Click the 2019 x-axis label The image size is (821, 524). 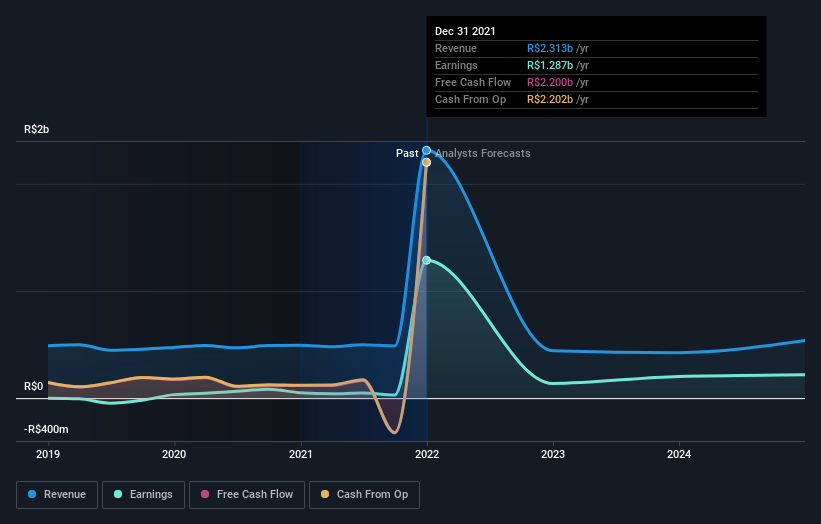click(x=48, y=454)
